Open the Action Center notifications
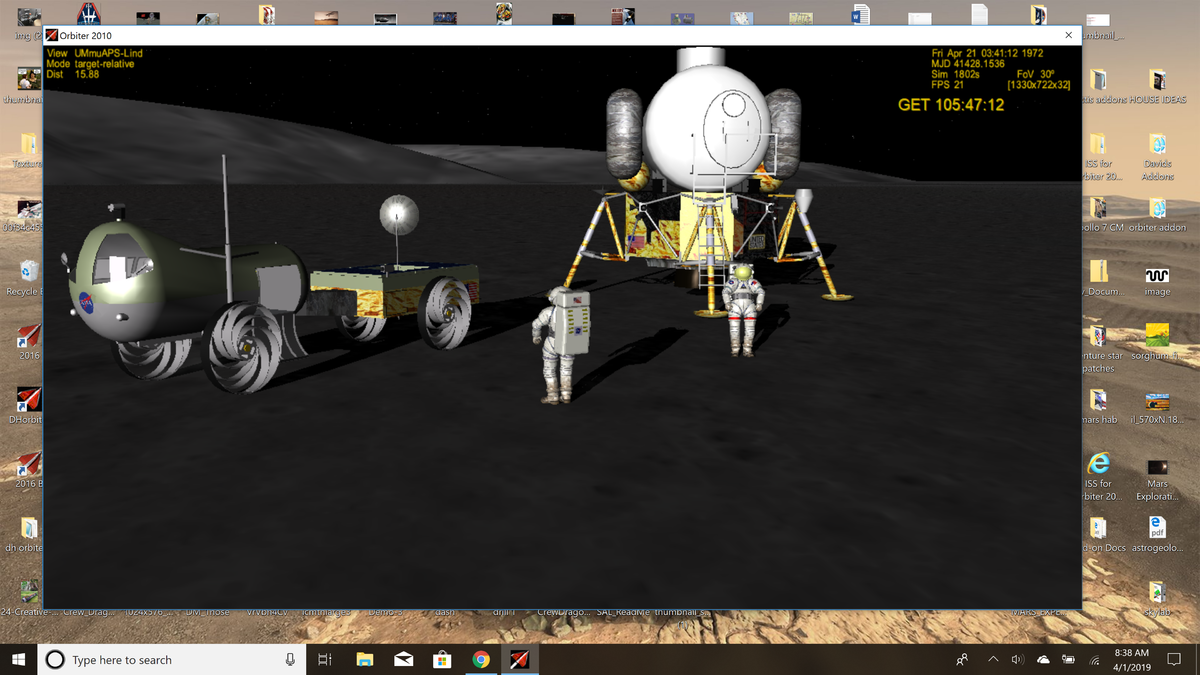This screenshot has height=675, width=1200. 1175,659
